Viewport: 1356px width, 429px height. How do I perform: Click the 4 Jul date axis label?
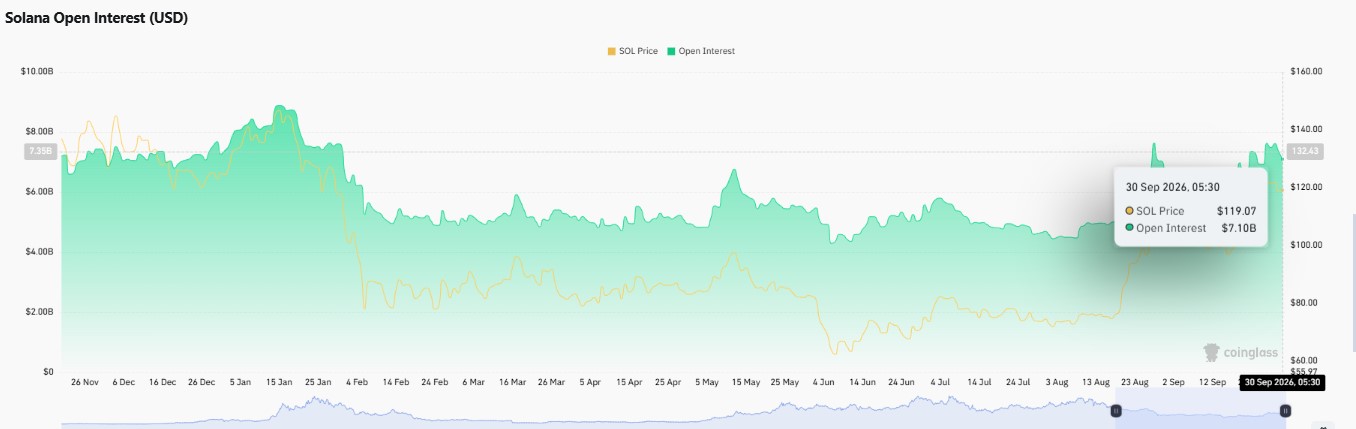pos(940,382)
